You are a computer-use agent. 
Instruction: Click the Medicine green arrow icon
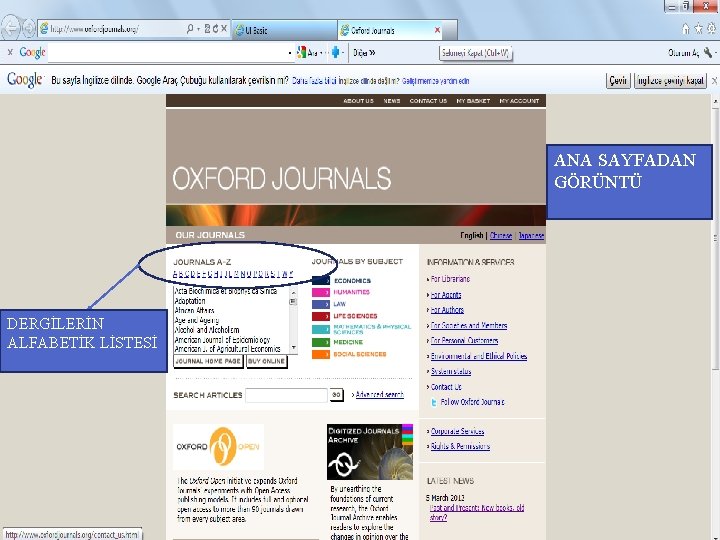(x=321, y=342)
